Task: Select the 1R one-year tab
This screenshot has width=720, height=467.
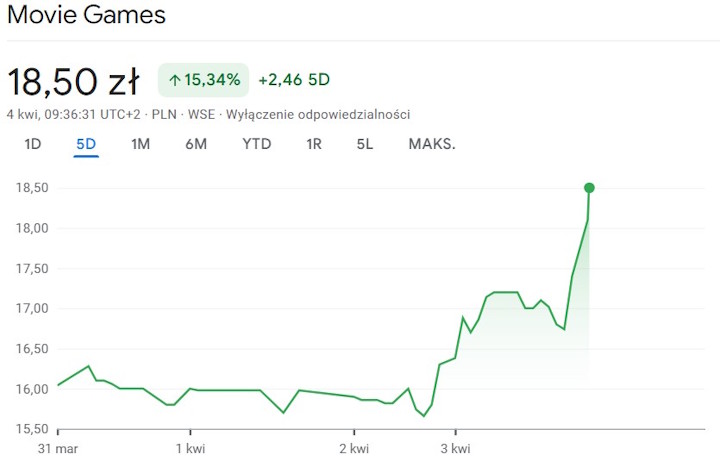Action: (314, 144)
